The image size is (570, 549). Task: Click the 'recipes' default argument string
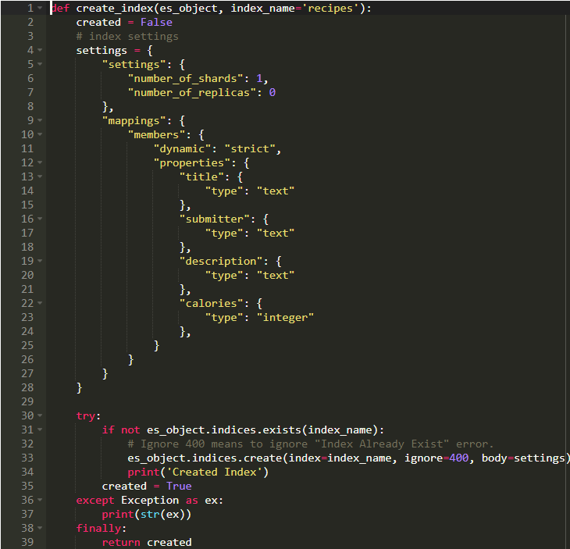[330, 8]
